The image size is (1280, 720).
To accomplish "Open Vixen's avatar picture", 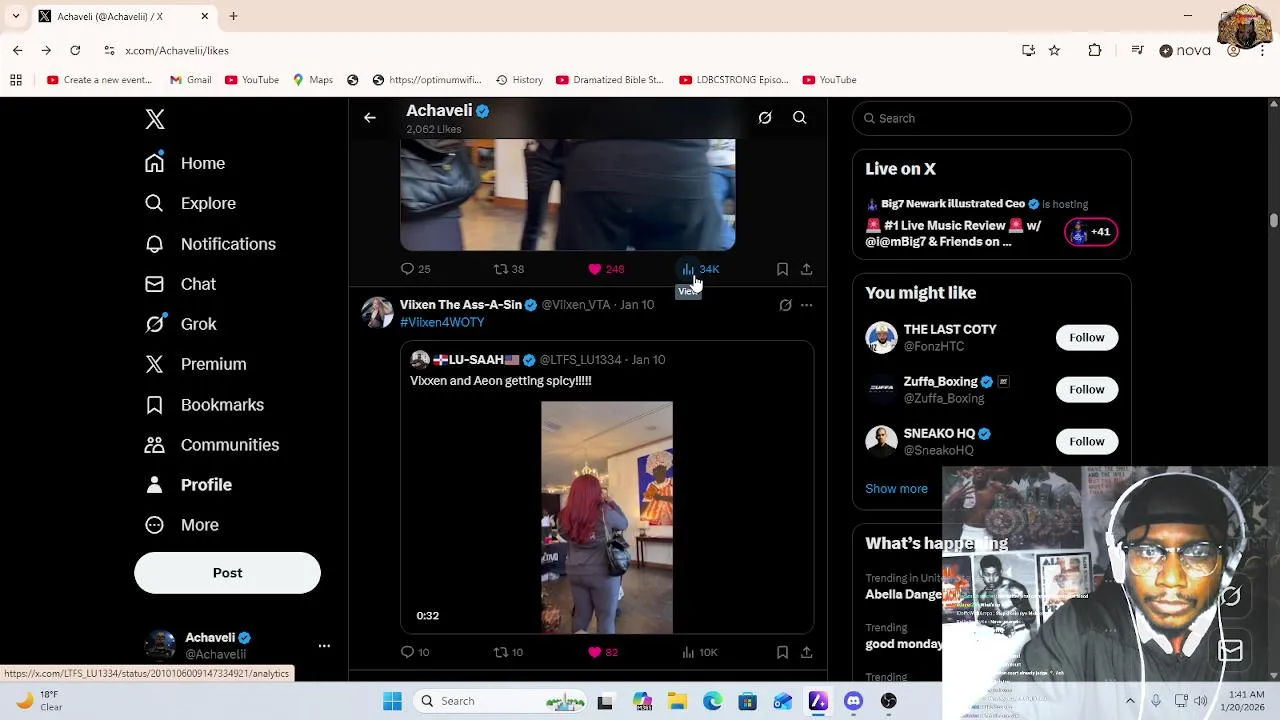I will (x=377, y=312).
